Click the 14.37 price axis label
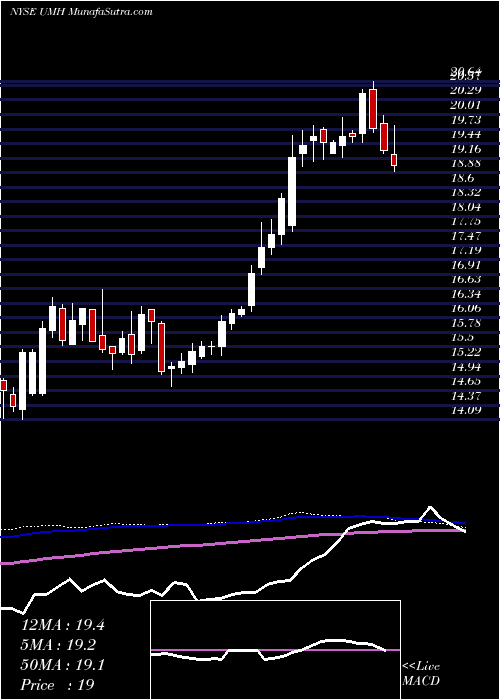This screenshot has height=700, width=500. [466, 396]
